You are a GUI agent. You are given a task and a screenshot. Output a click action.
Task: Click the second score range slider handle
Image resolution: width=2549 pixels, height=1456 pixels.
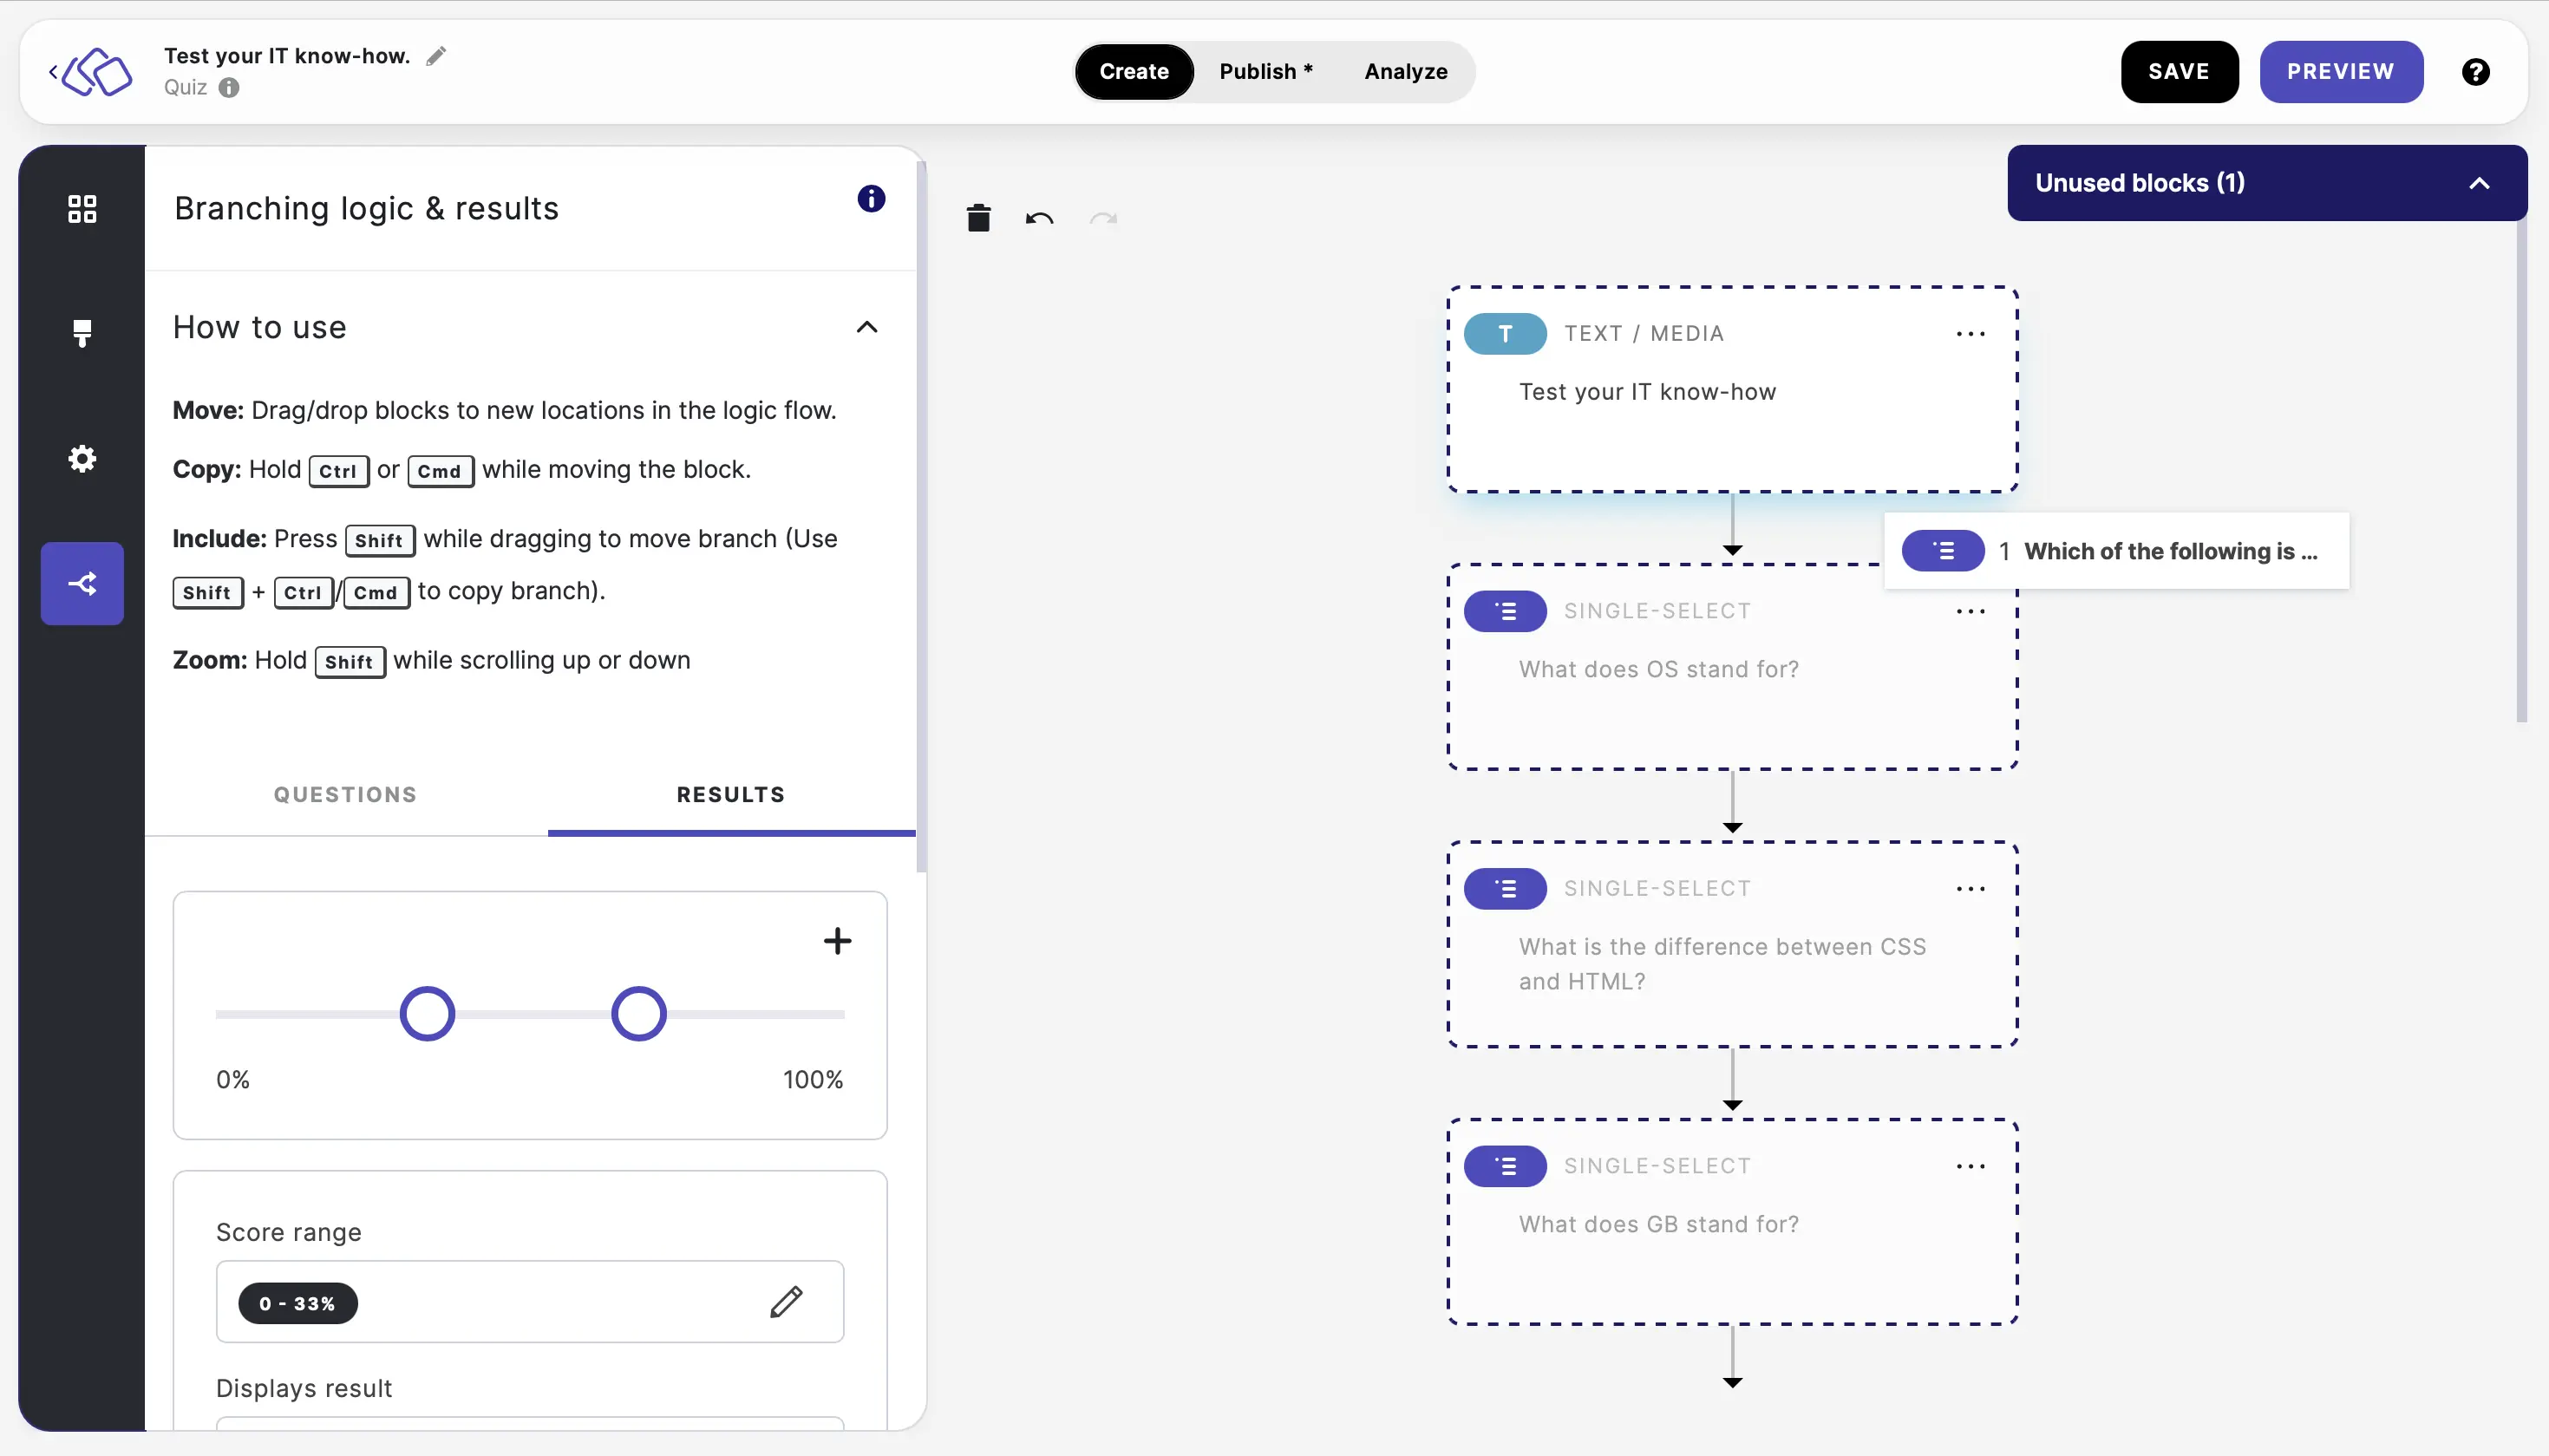639,1014
